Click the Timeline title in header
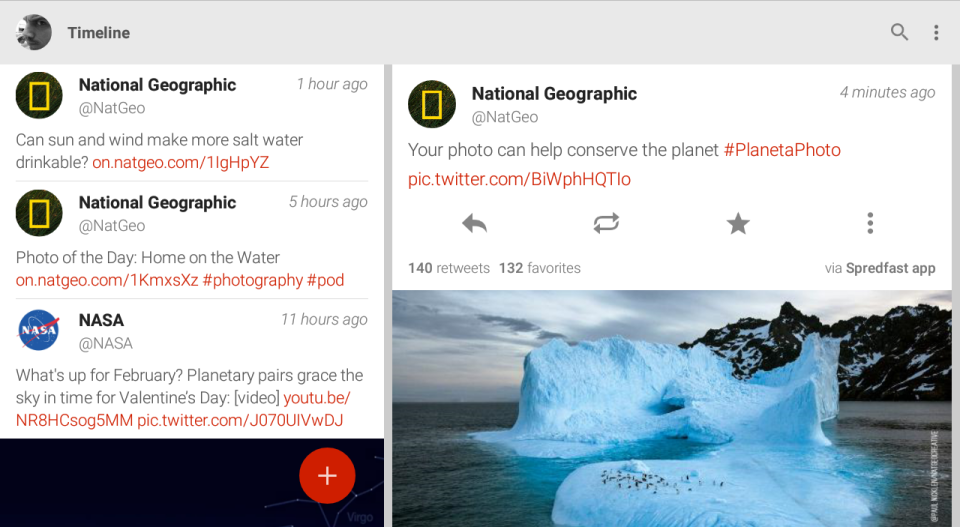The height and width of the screenshot is (527, 960). (x=98, y=32)
